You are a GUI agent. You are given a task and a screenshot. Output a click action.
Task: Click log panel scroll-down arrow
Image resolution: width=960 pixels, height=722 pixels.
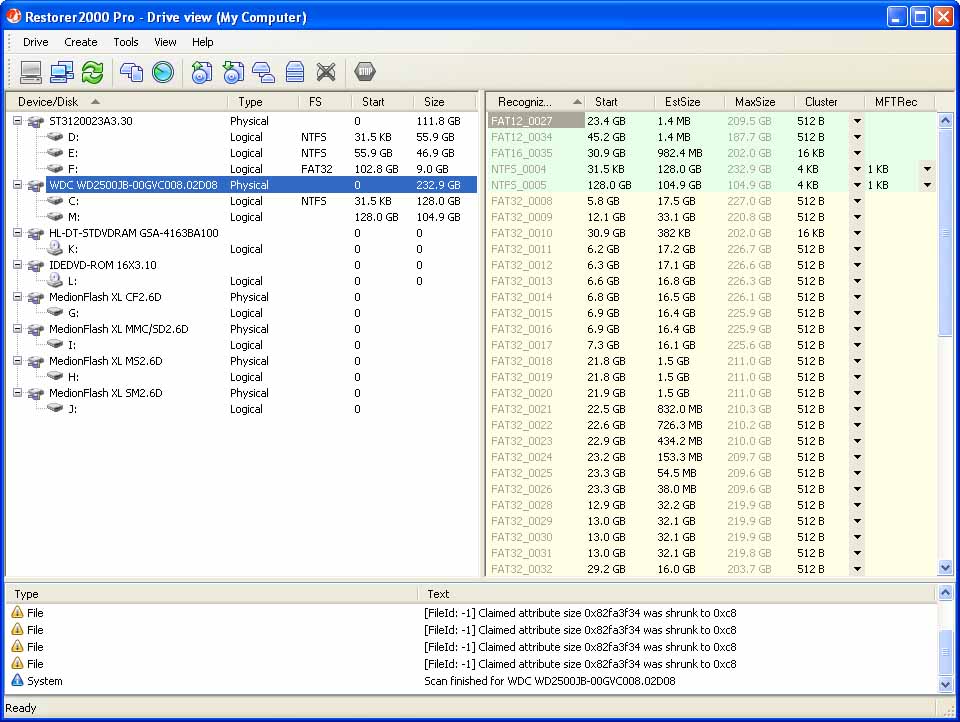point(945,684)
